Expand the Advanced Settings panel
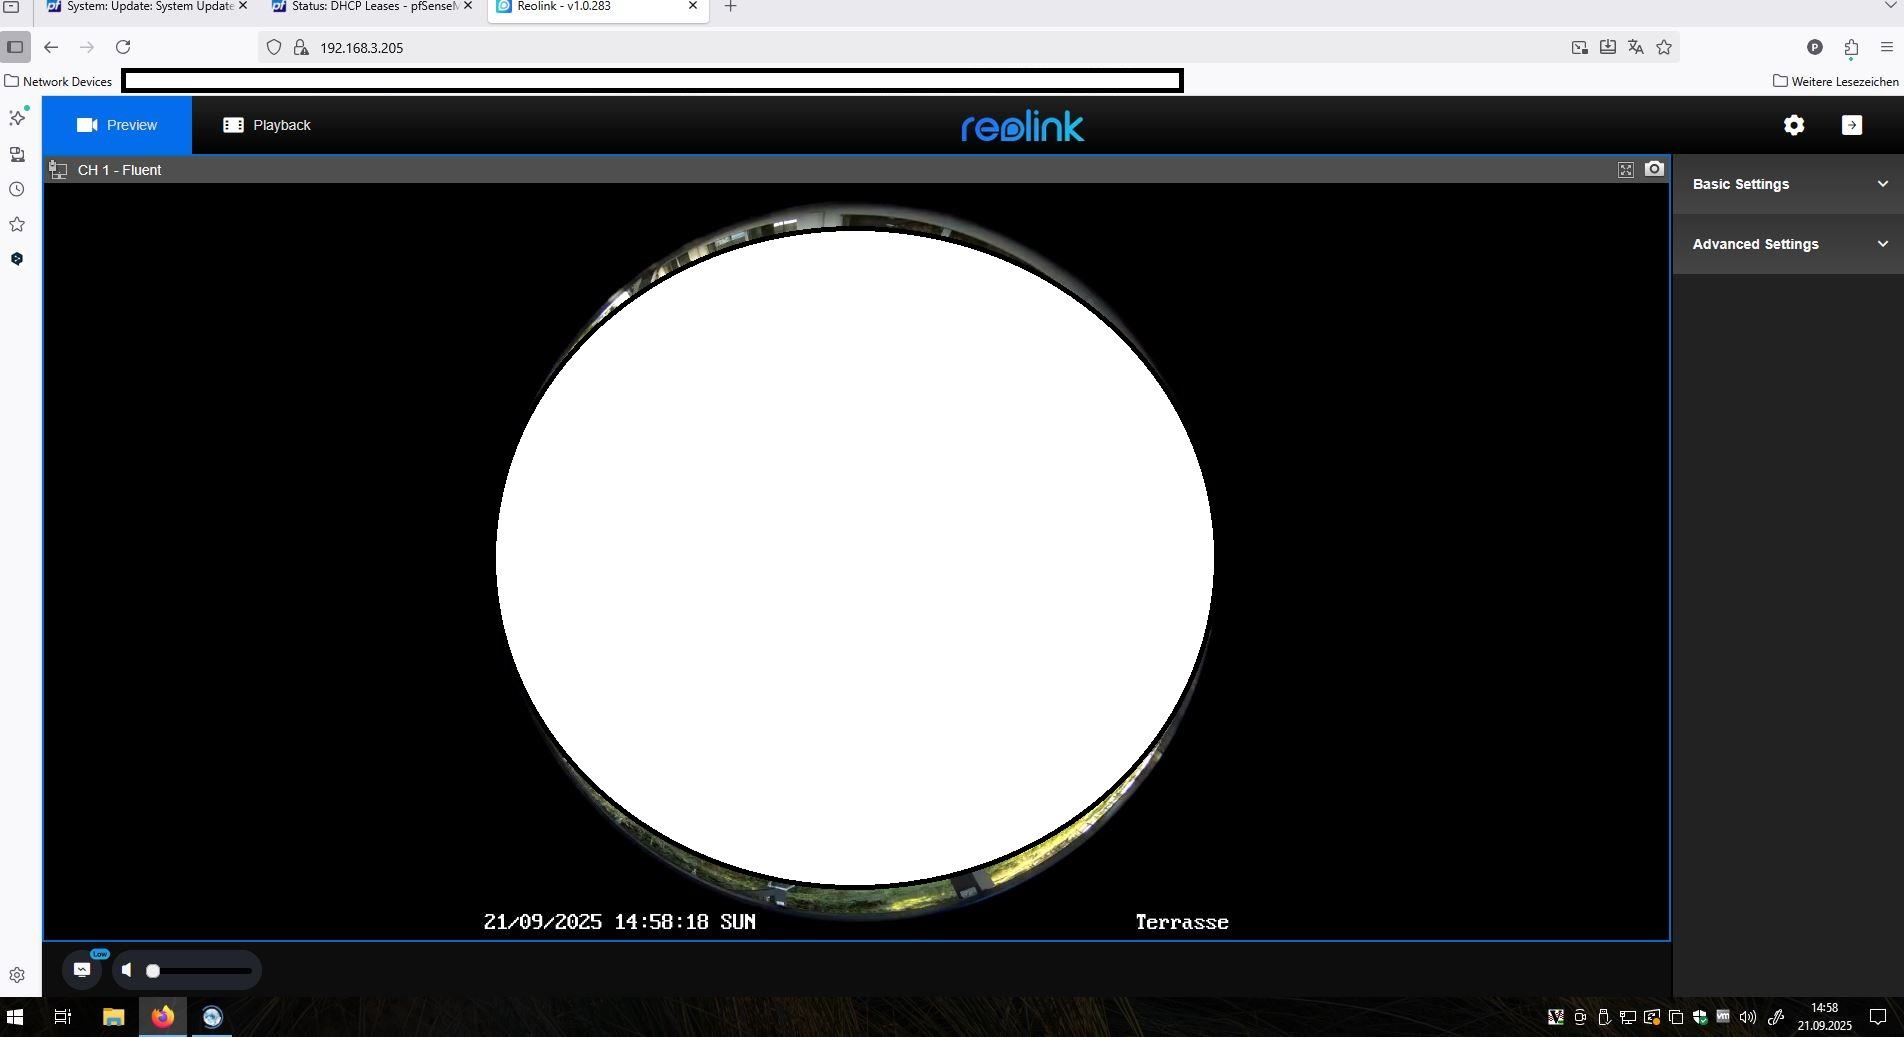1904x1037 pixels. point(1788,244)
